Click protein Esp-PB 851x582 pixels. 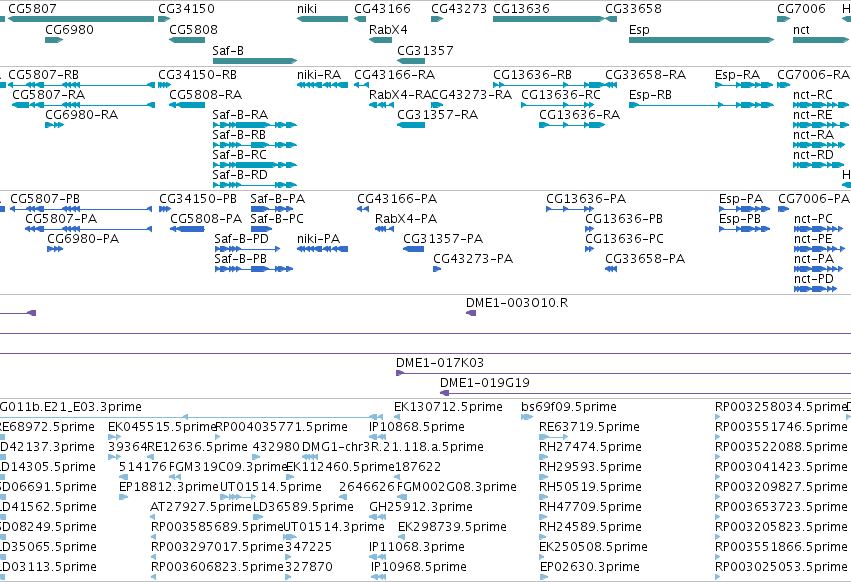click(745, 229)
